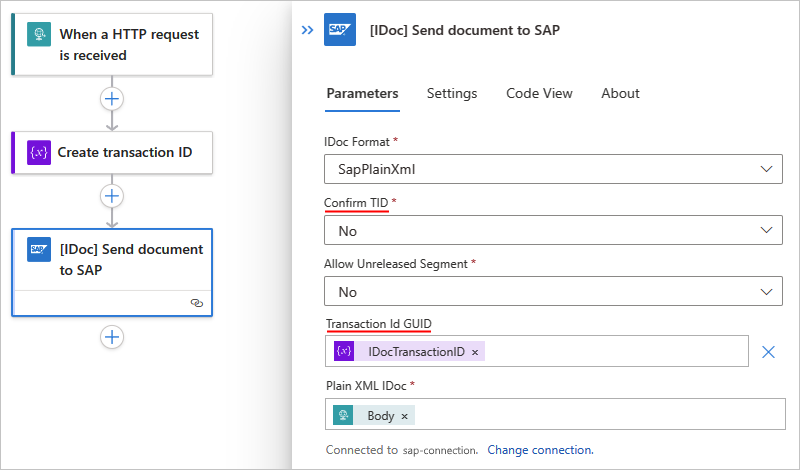Add step below Create transaction ID
Screen dimensions: 800x470
pyautogui.click(x=112, y=196)
